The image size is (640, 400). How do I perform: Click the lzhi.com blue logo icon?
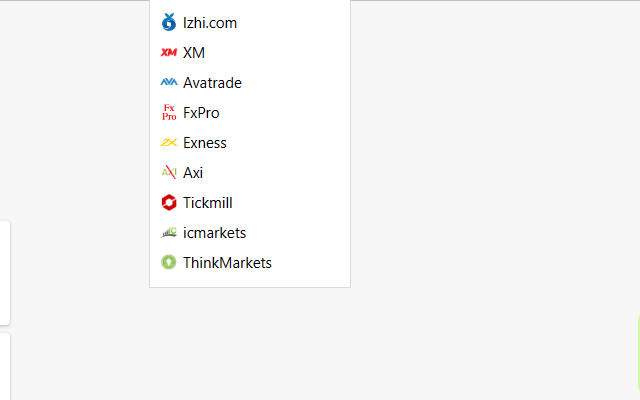point(168,22)
